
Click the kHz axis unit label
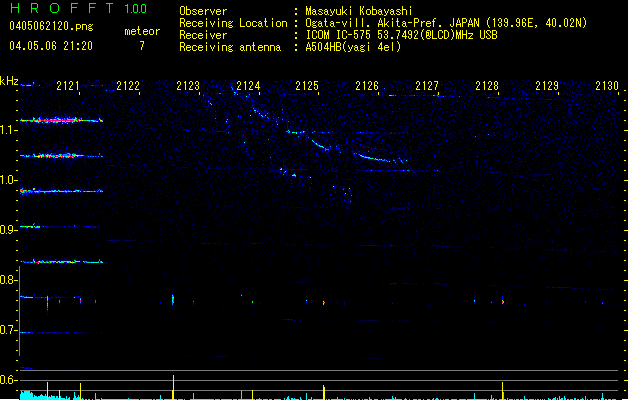[9, 81]
